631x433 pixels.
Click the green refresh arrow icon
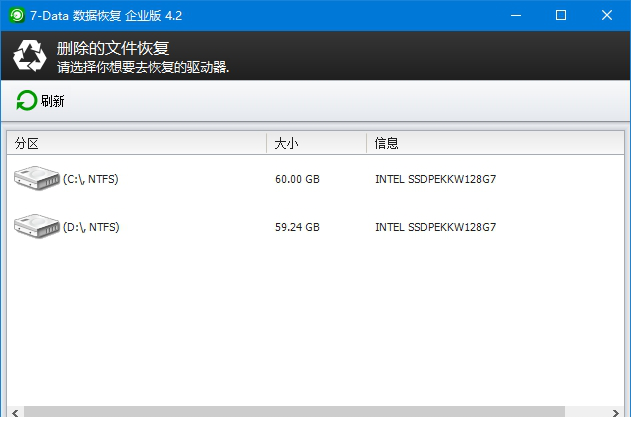point(27,101)
